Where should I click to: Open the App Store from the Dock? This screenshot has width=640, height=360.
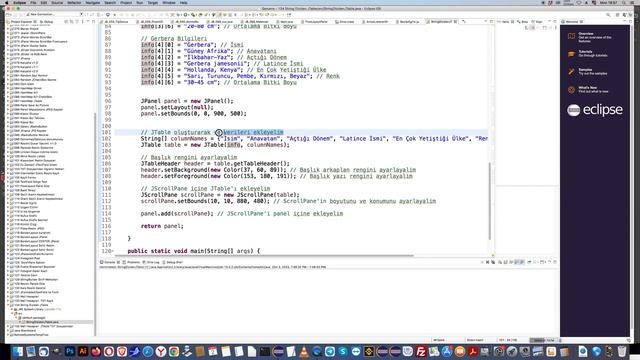point(447,351)
